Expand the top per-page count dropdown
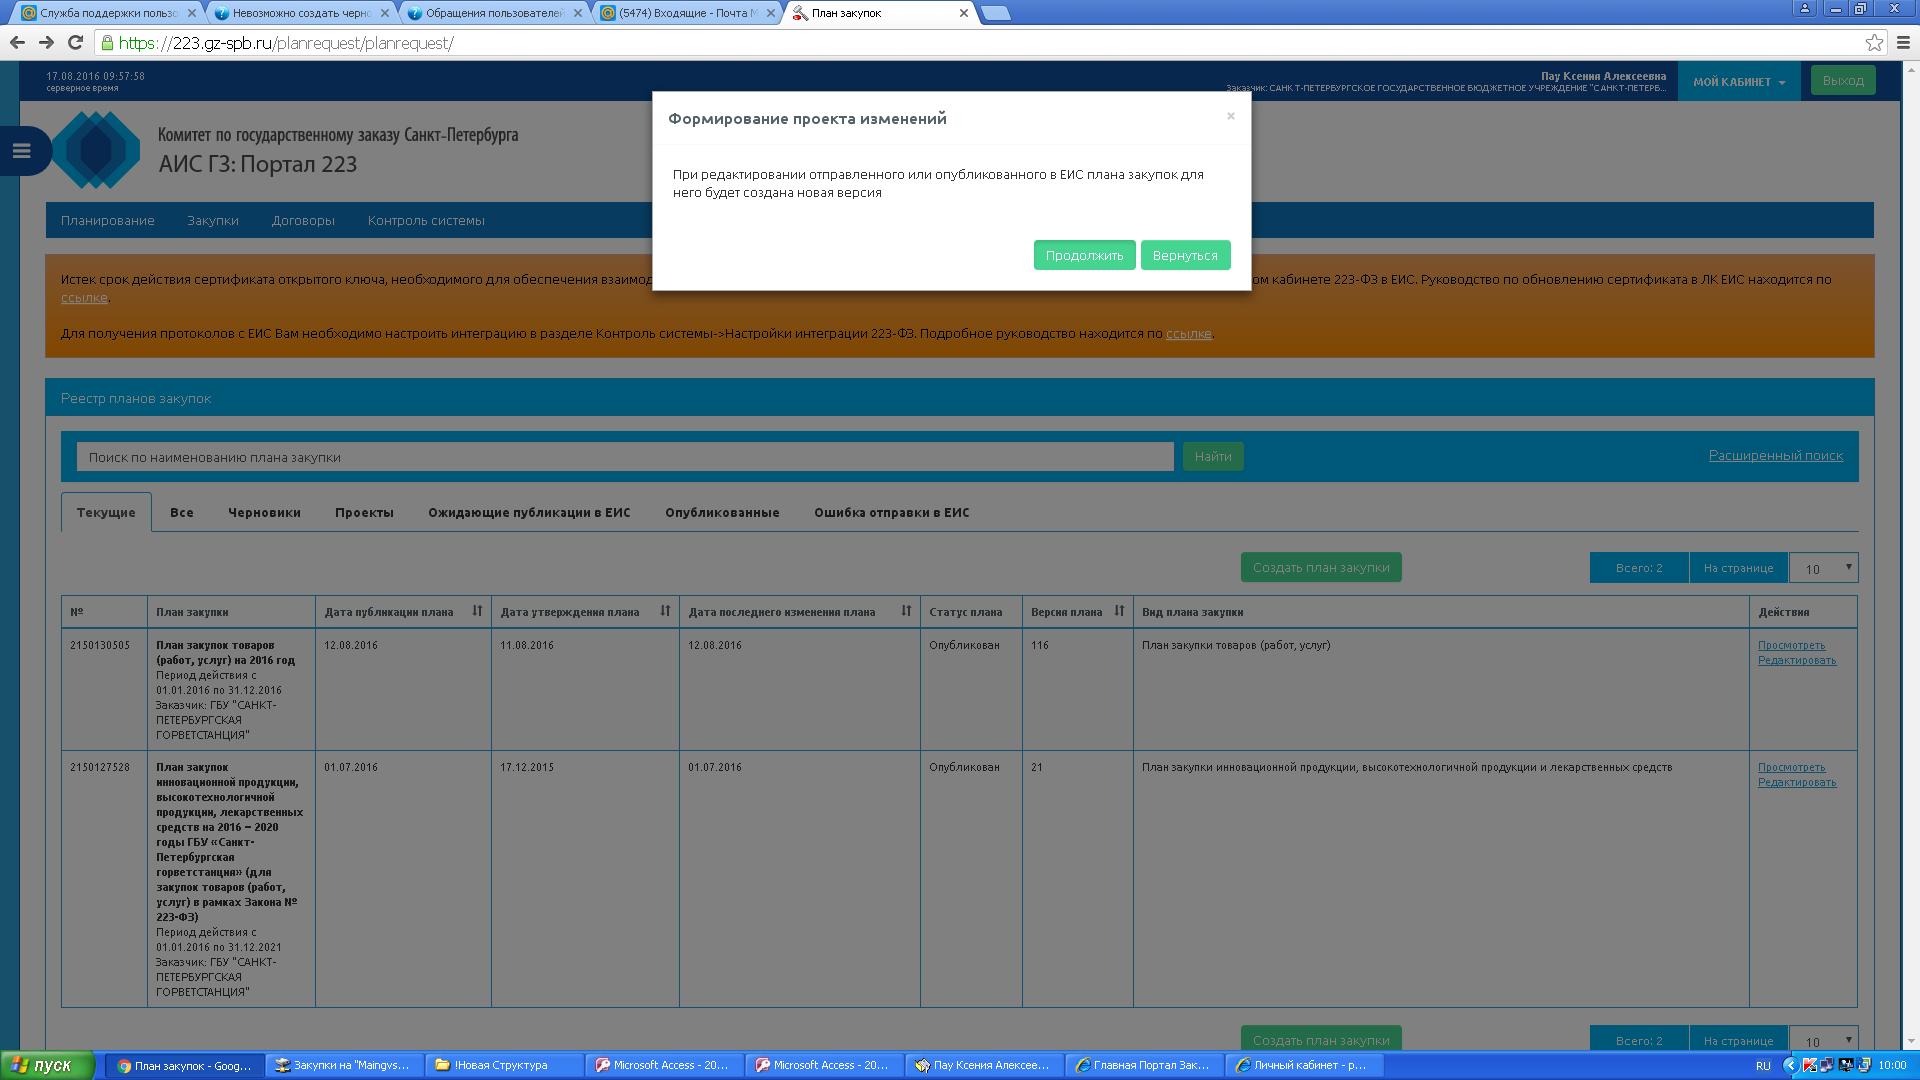 click(1823, 568)
